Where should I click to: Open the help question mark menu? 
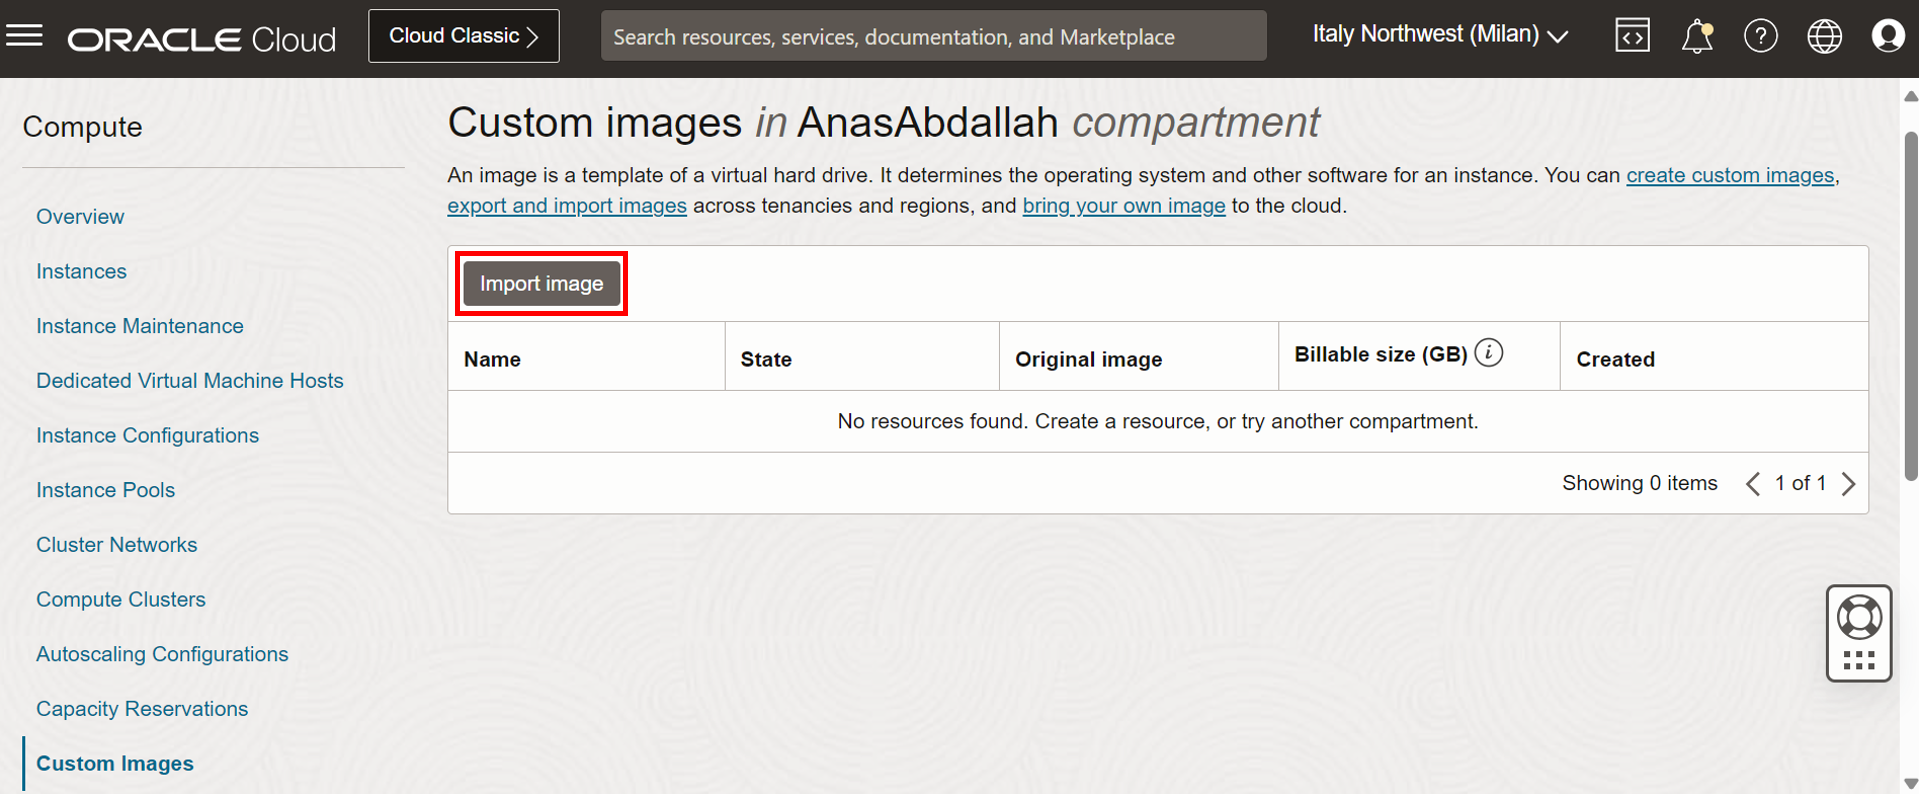coord(1761,37)
